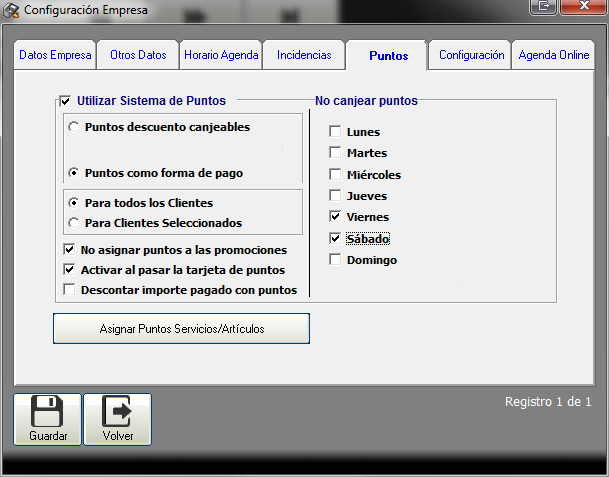The height and width of the screenshot is (477, 609).
Task: Check the Lunes checkbox
Action: [335, 132]
